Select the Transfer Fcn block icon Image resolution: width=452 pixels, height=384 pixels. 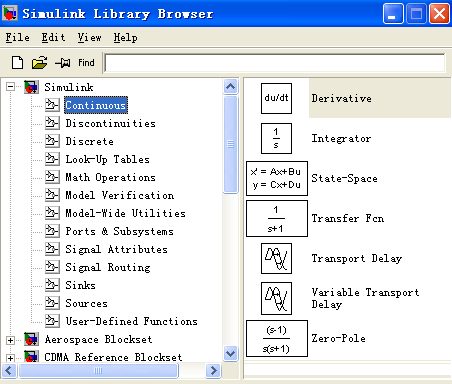(x=277, y=218)
